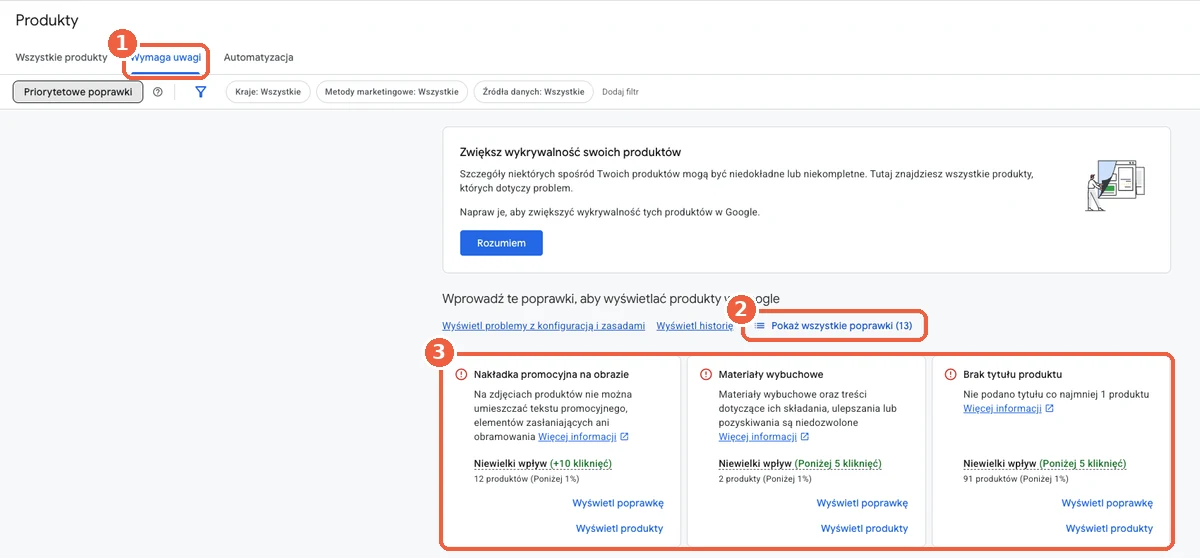Open external link icon in Nakładka promocyjna card
Viewport: 1200px width, 558px height.
click(624, 437)
